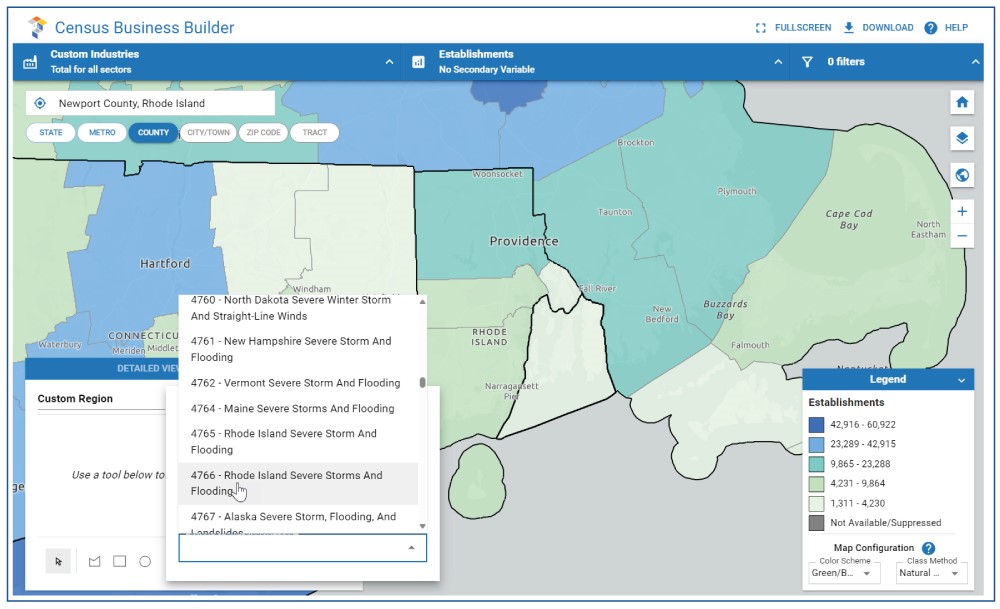
Task: Select the Metro geography level
Action: click(102, 133)
